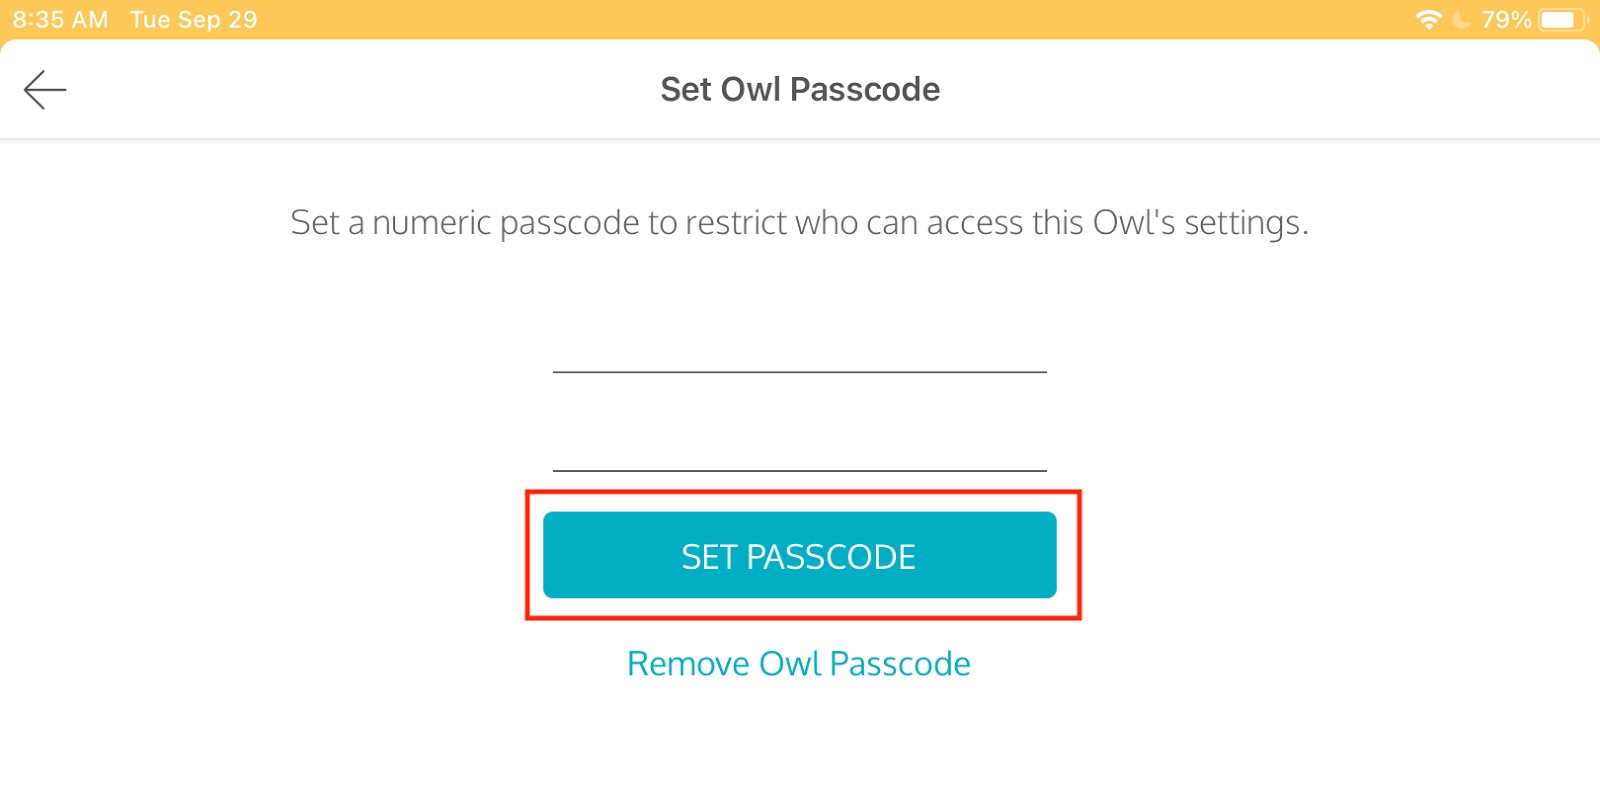The height and width of the screenshot is (788, 1600).
Task: Tap the 8:35 AM clock
Action: pos(60,20)
